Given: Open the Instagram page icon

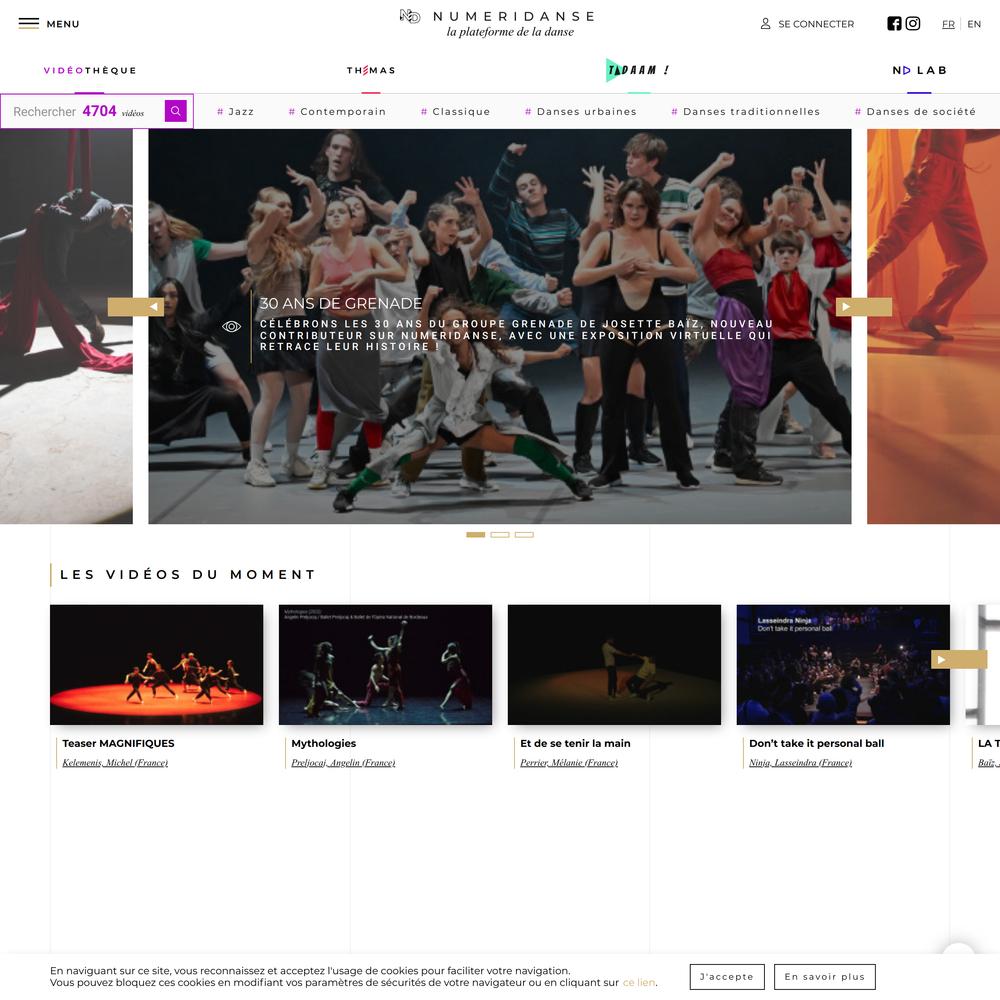Looking at the screenshot, I should pyautogui.click(x=913, y=24).
